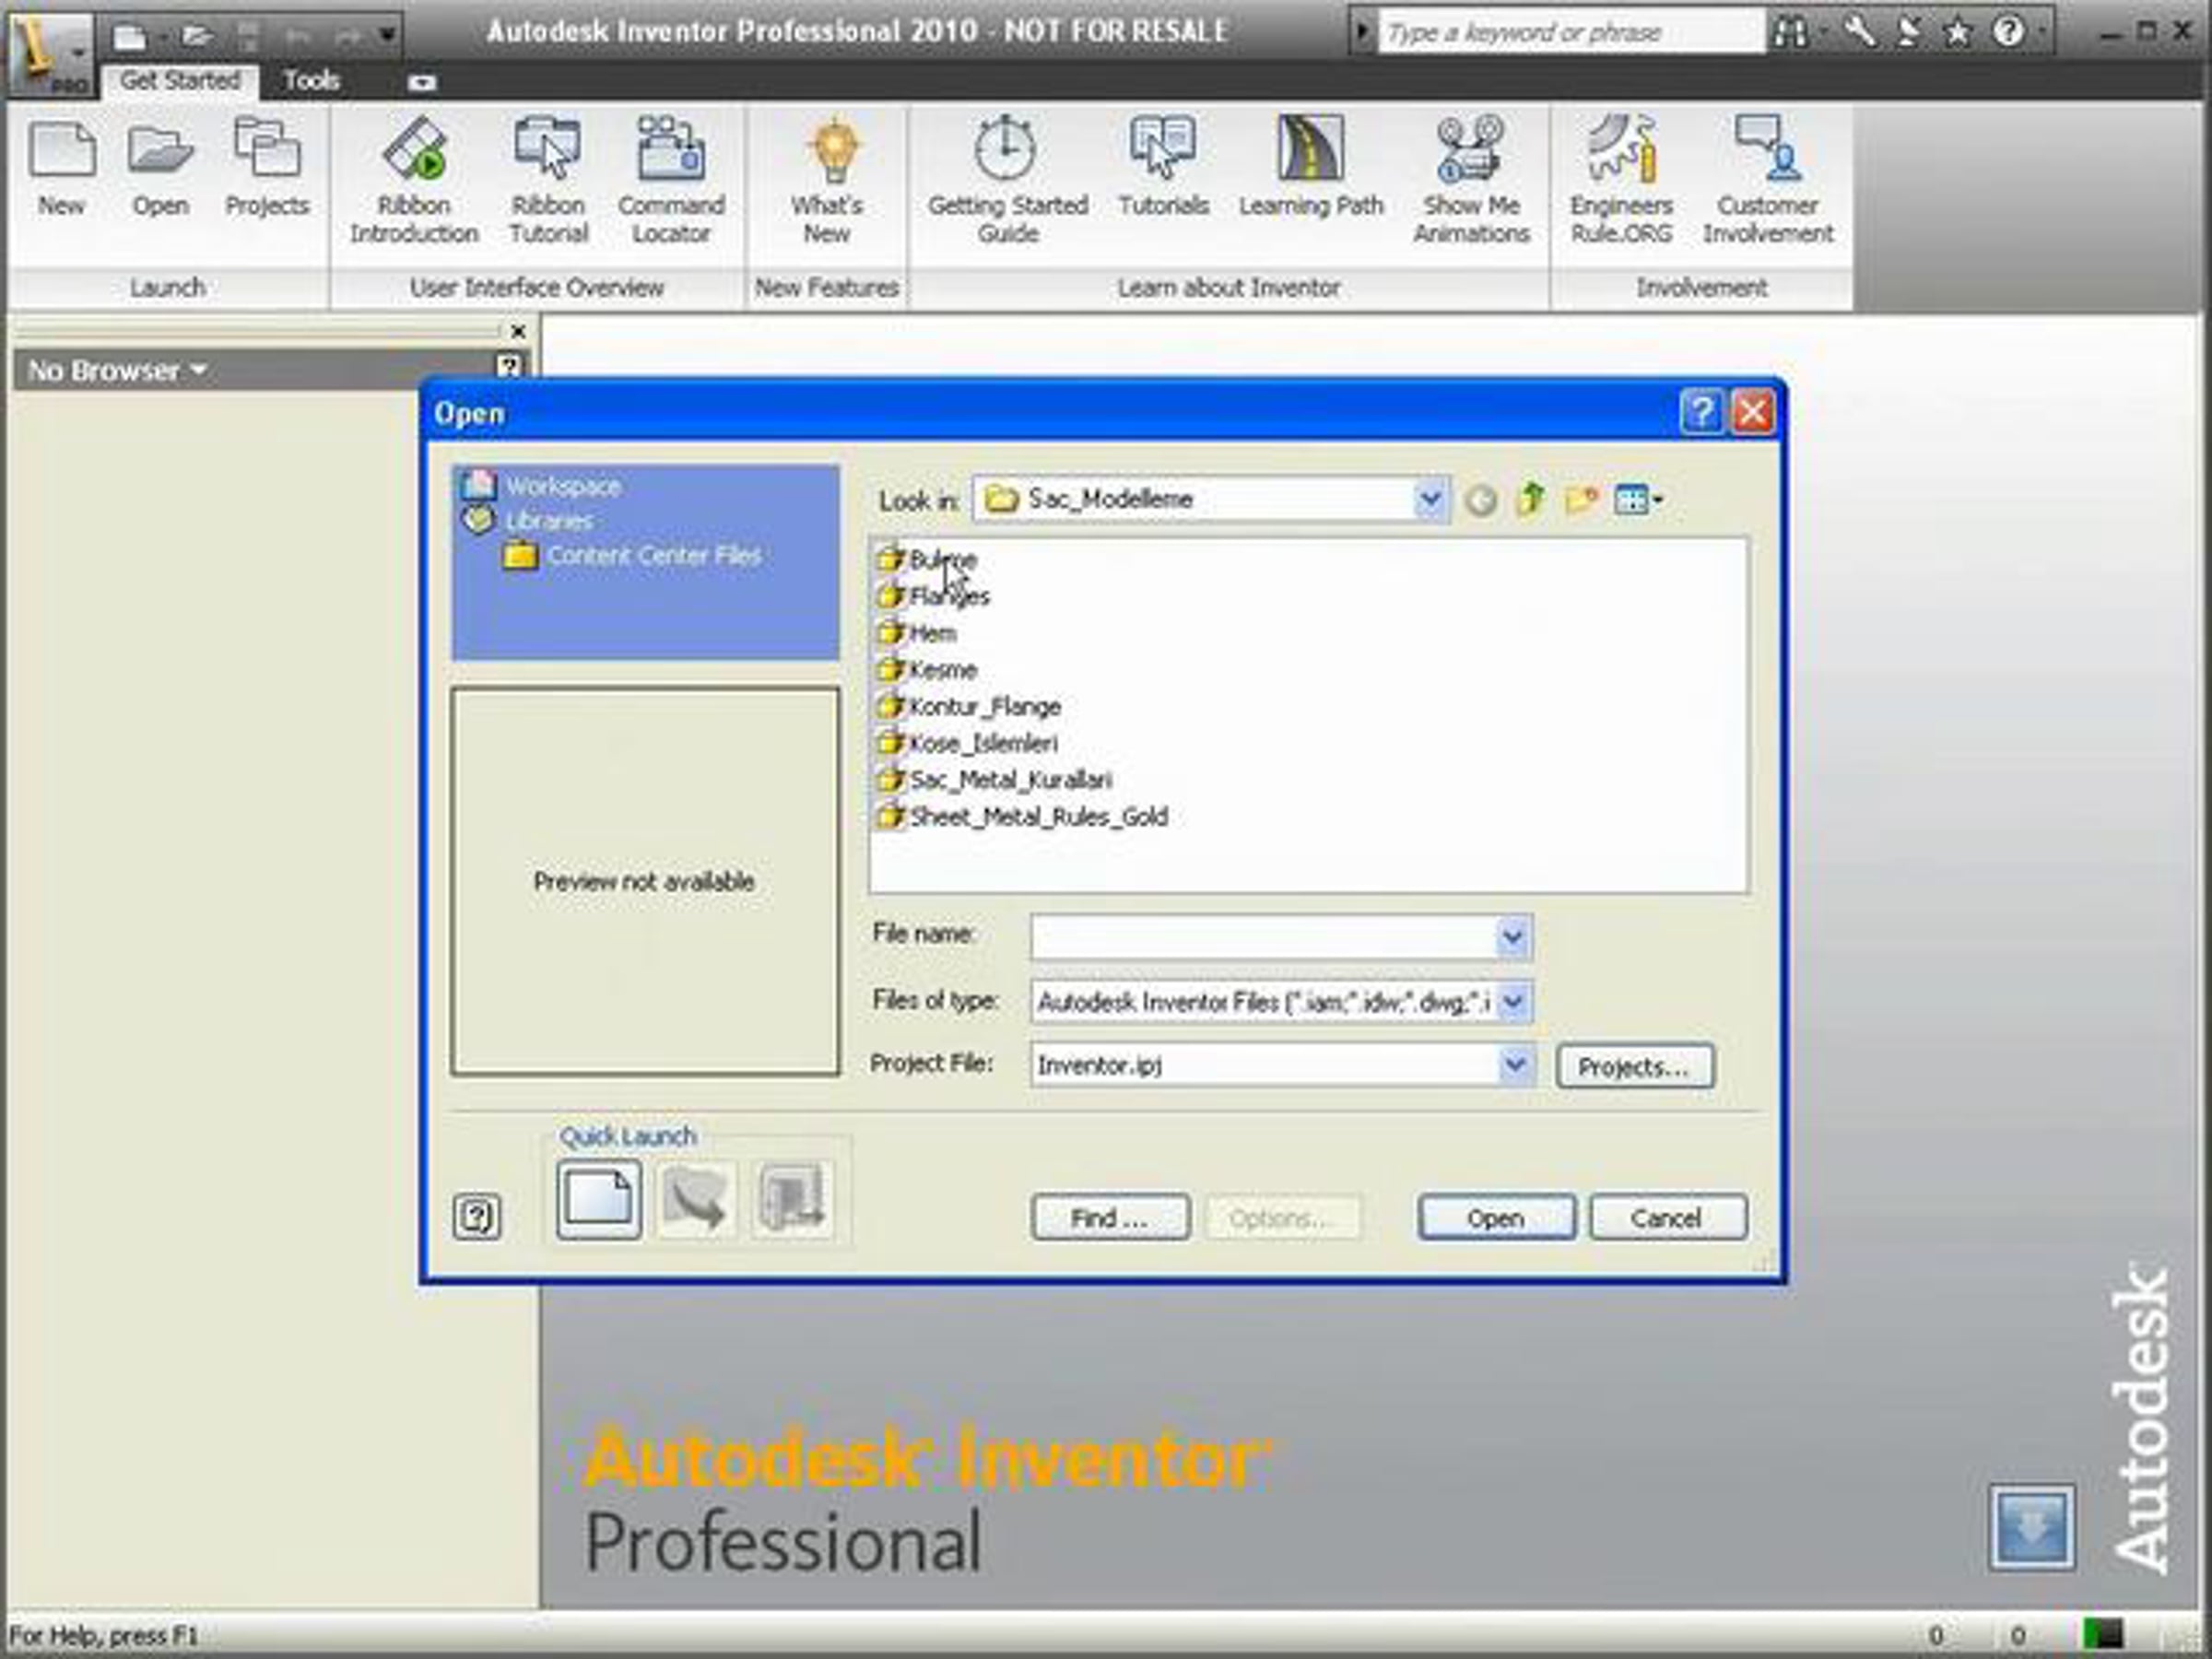Open the No Browser dropdown

tap(117, 371)
